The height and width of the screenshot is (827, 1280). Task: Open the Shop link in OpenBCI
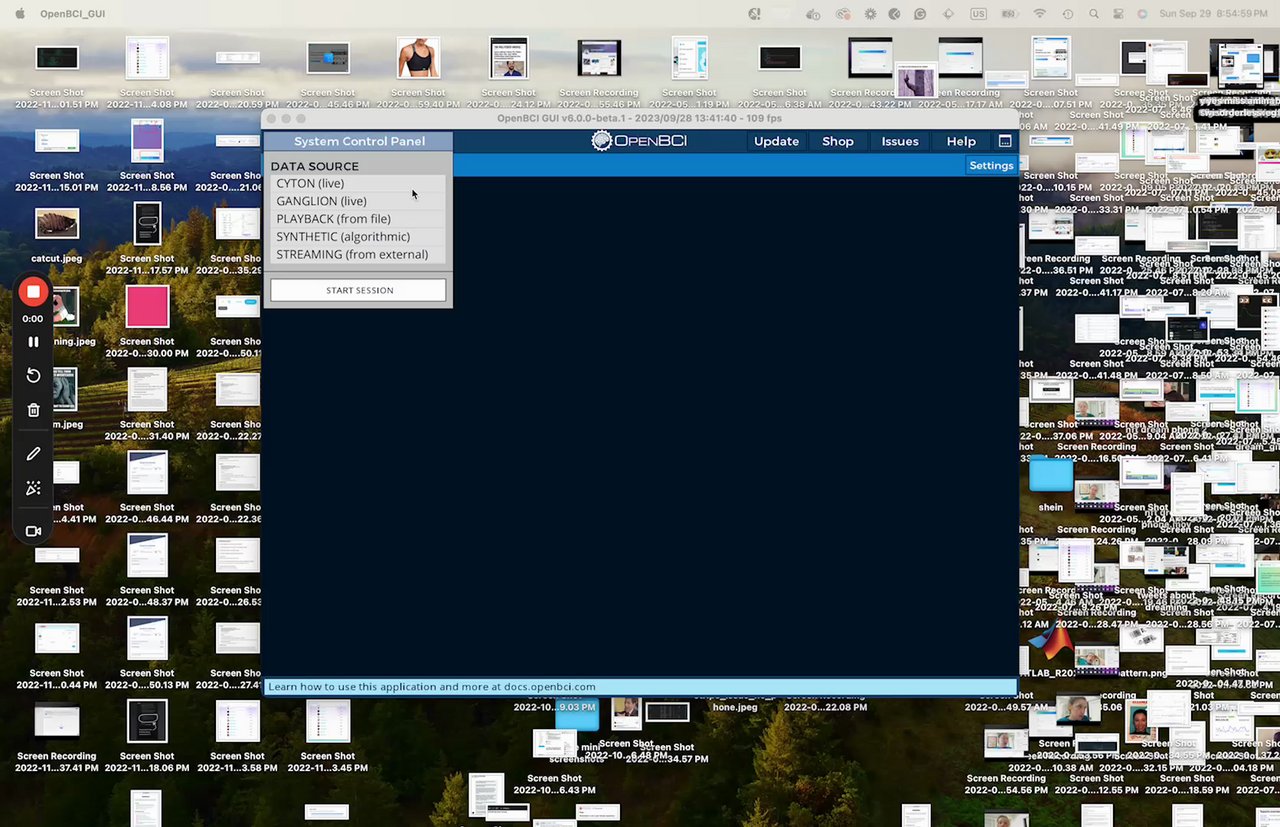pyautogui.click(x=838, y=141)
